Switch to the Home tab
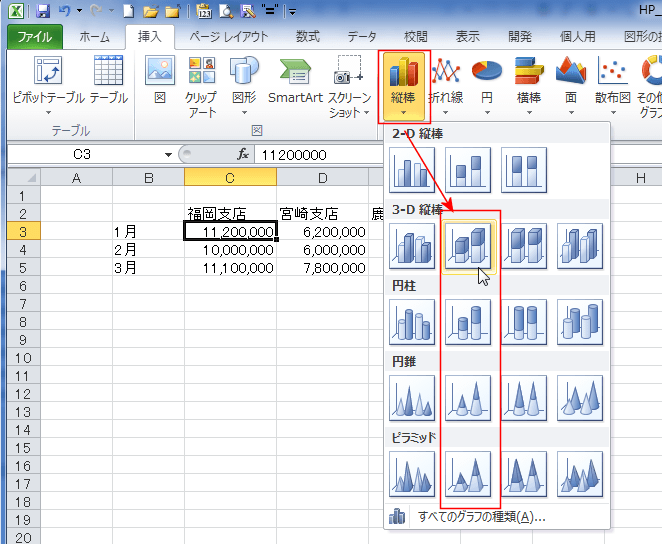This screenshot has height=544, width=662. pyautogui.click(x=94, y=37)
